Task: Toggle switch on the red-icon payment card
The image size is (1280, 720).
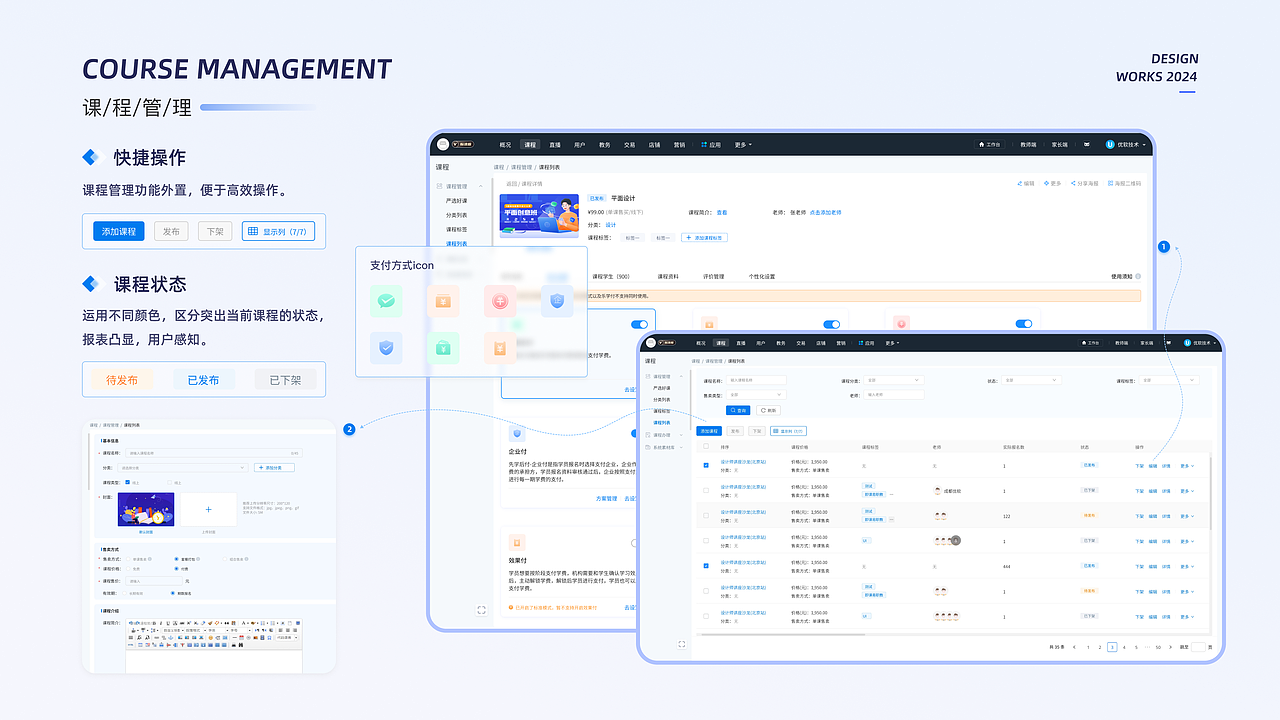Action: tap(1023, 324)
